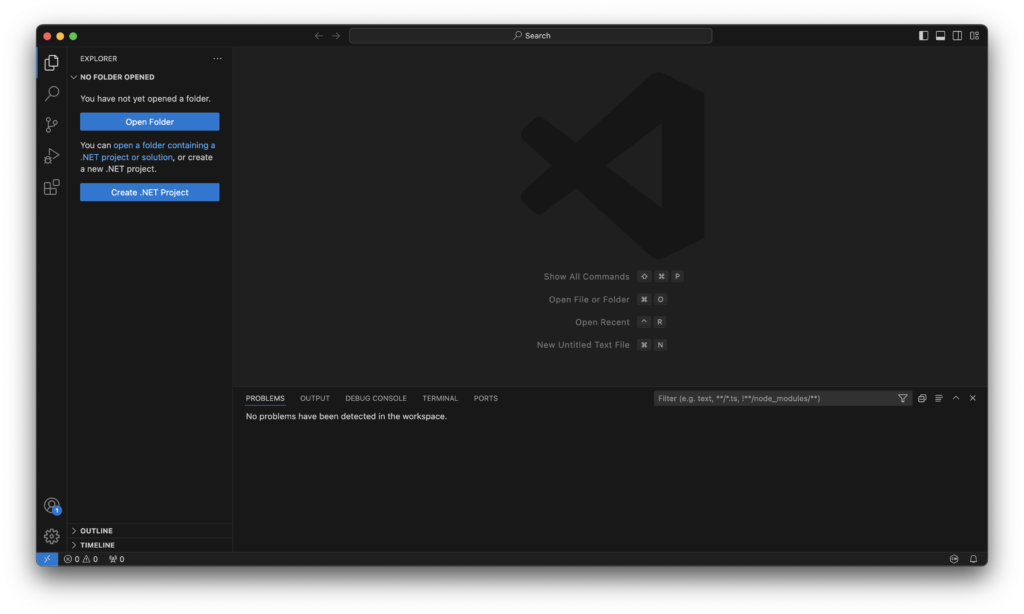Click the Create .NET Project button
1024x614 pixels.
149,192
